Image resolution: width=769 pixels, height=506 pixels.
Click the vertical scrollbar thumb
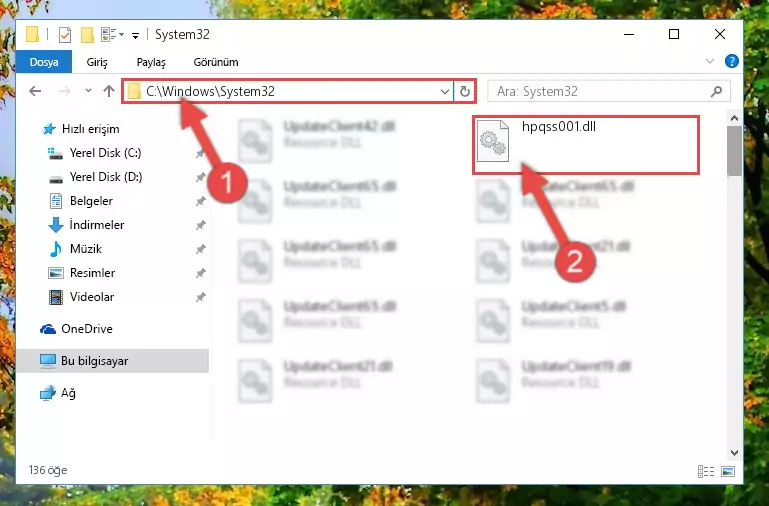point(734,151)
